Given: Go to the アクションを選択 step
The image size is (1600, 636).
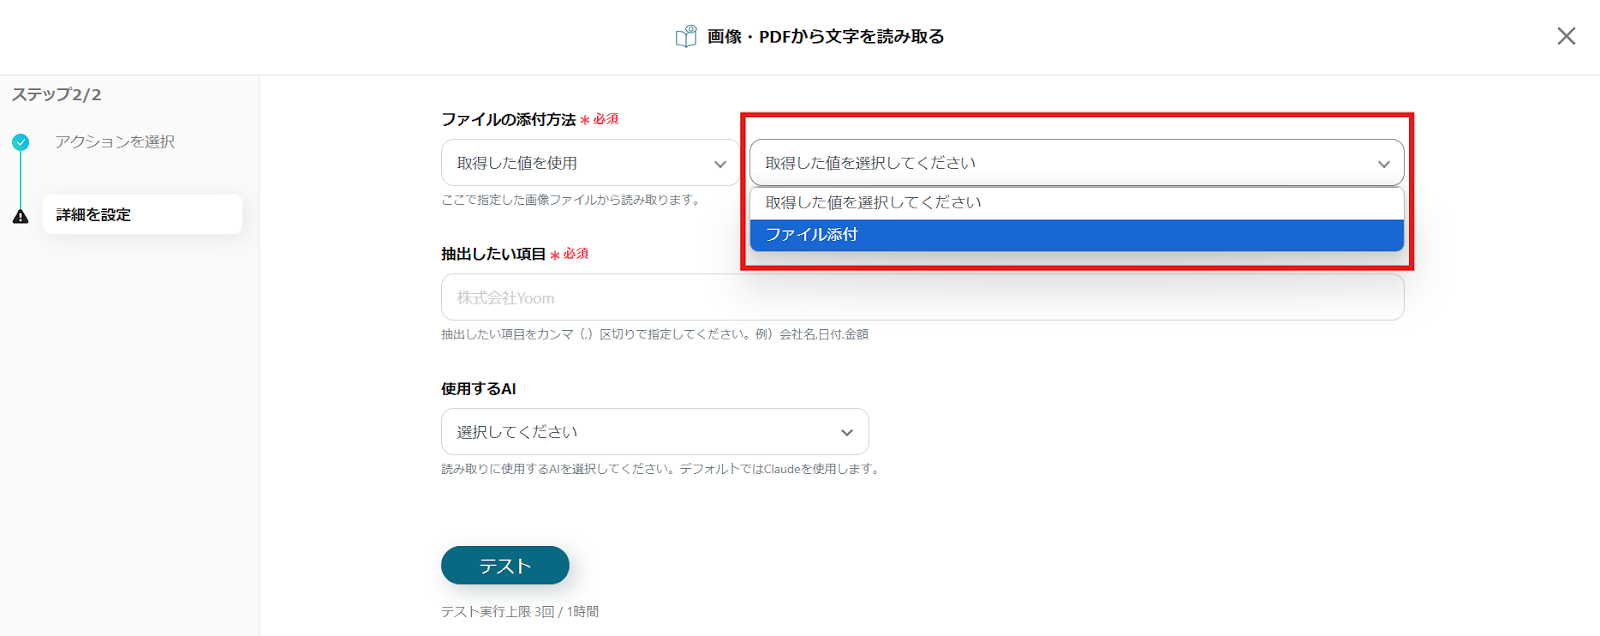Looking at the screenshot, I should click(x=115, y=142).
